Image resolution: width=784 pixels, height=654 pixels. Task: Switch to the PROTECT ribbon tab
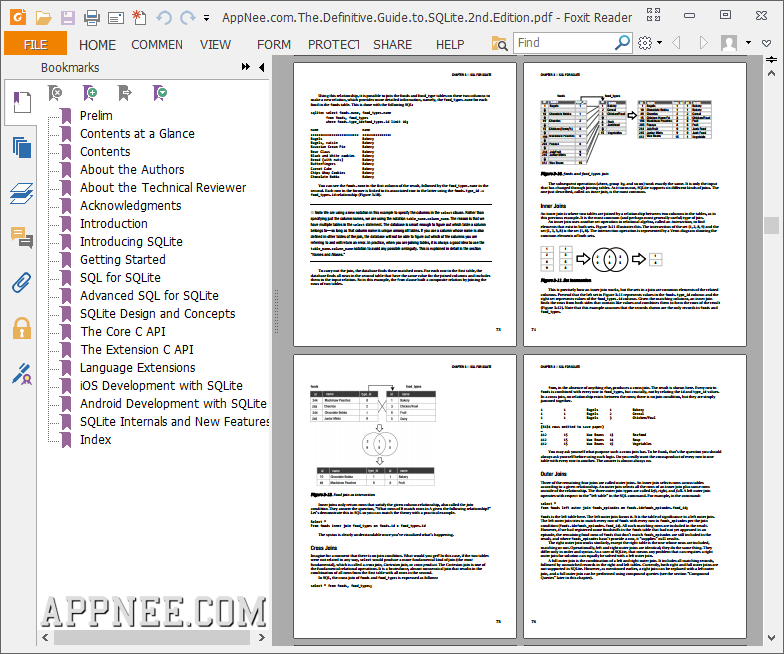click(334, 44)
